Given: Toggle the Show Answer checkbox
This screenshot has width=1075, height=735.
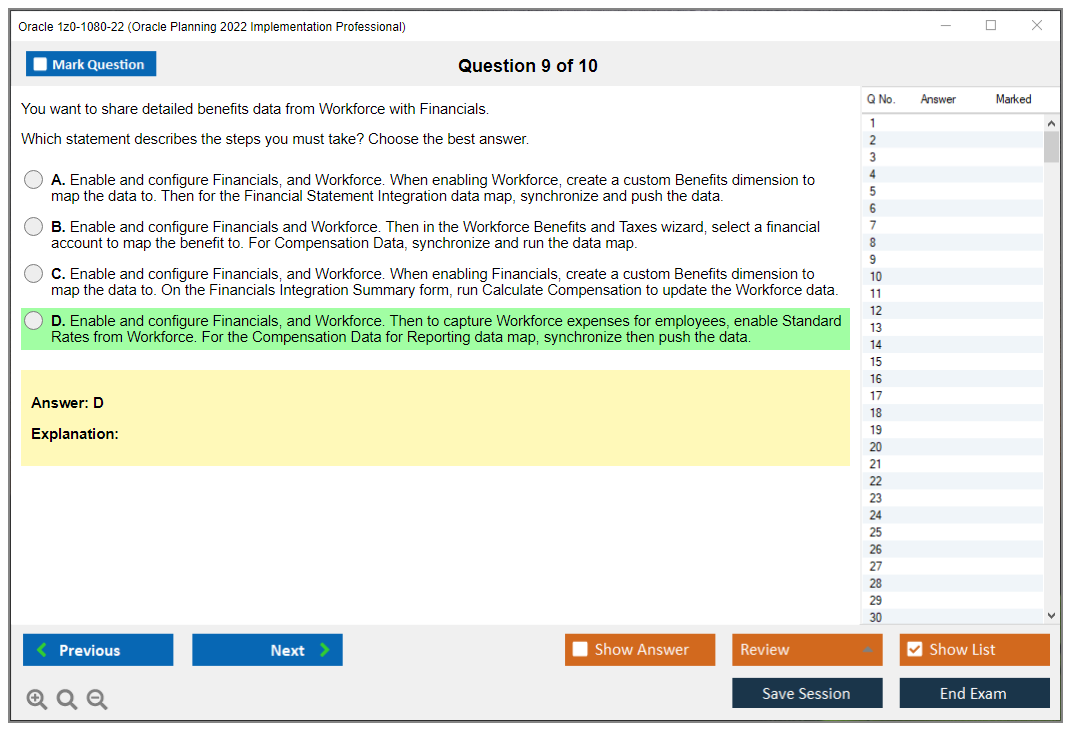Looking at the screenshot, I should pyautogui.click(x=579, y=649).
